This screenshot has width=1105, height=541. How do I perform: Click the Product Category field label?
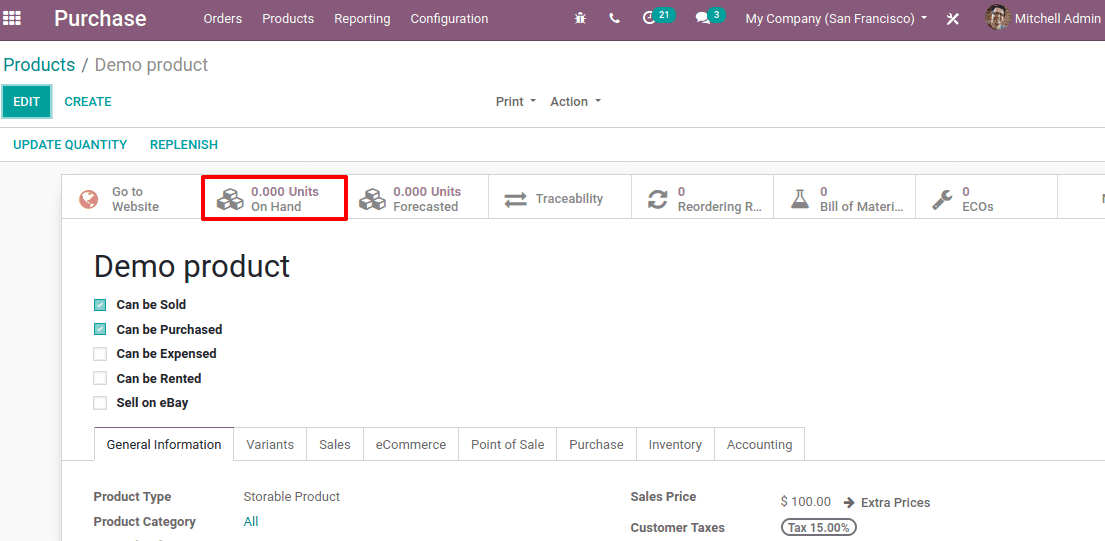(x=144, y=522)
